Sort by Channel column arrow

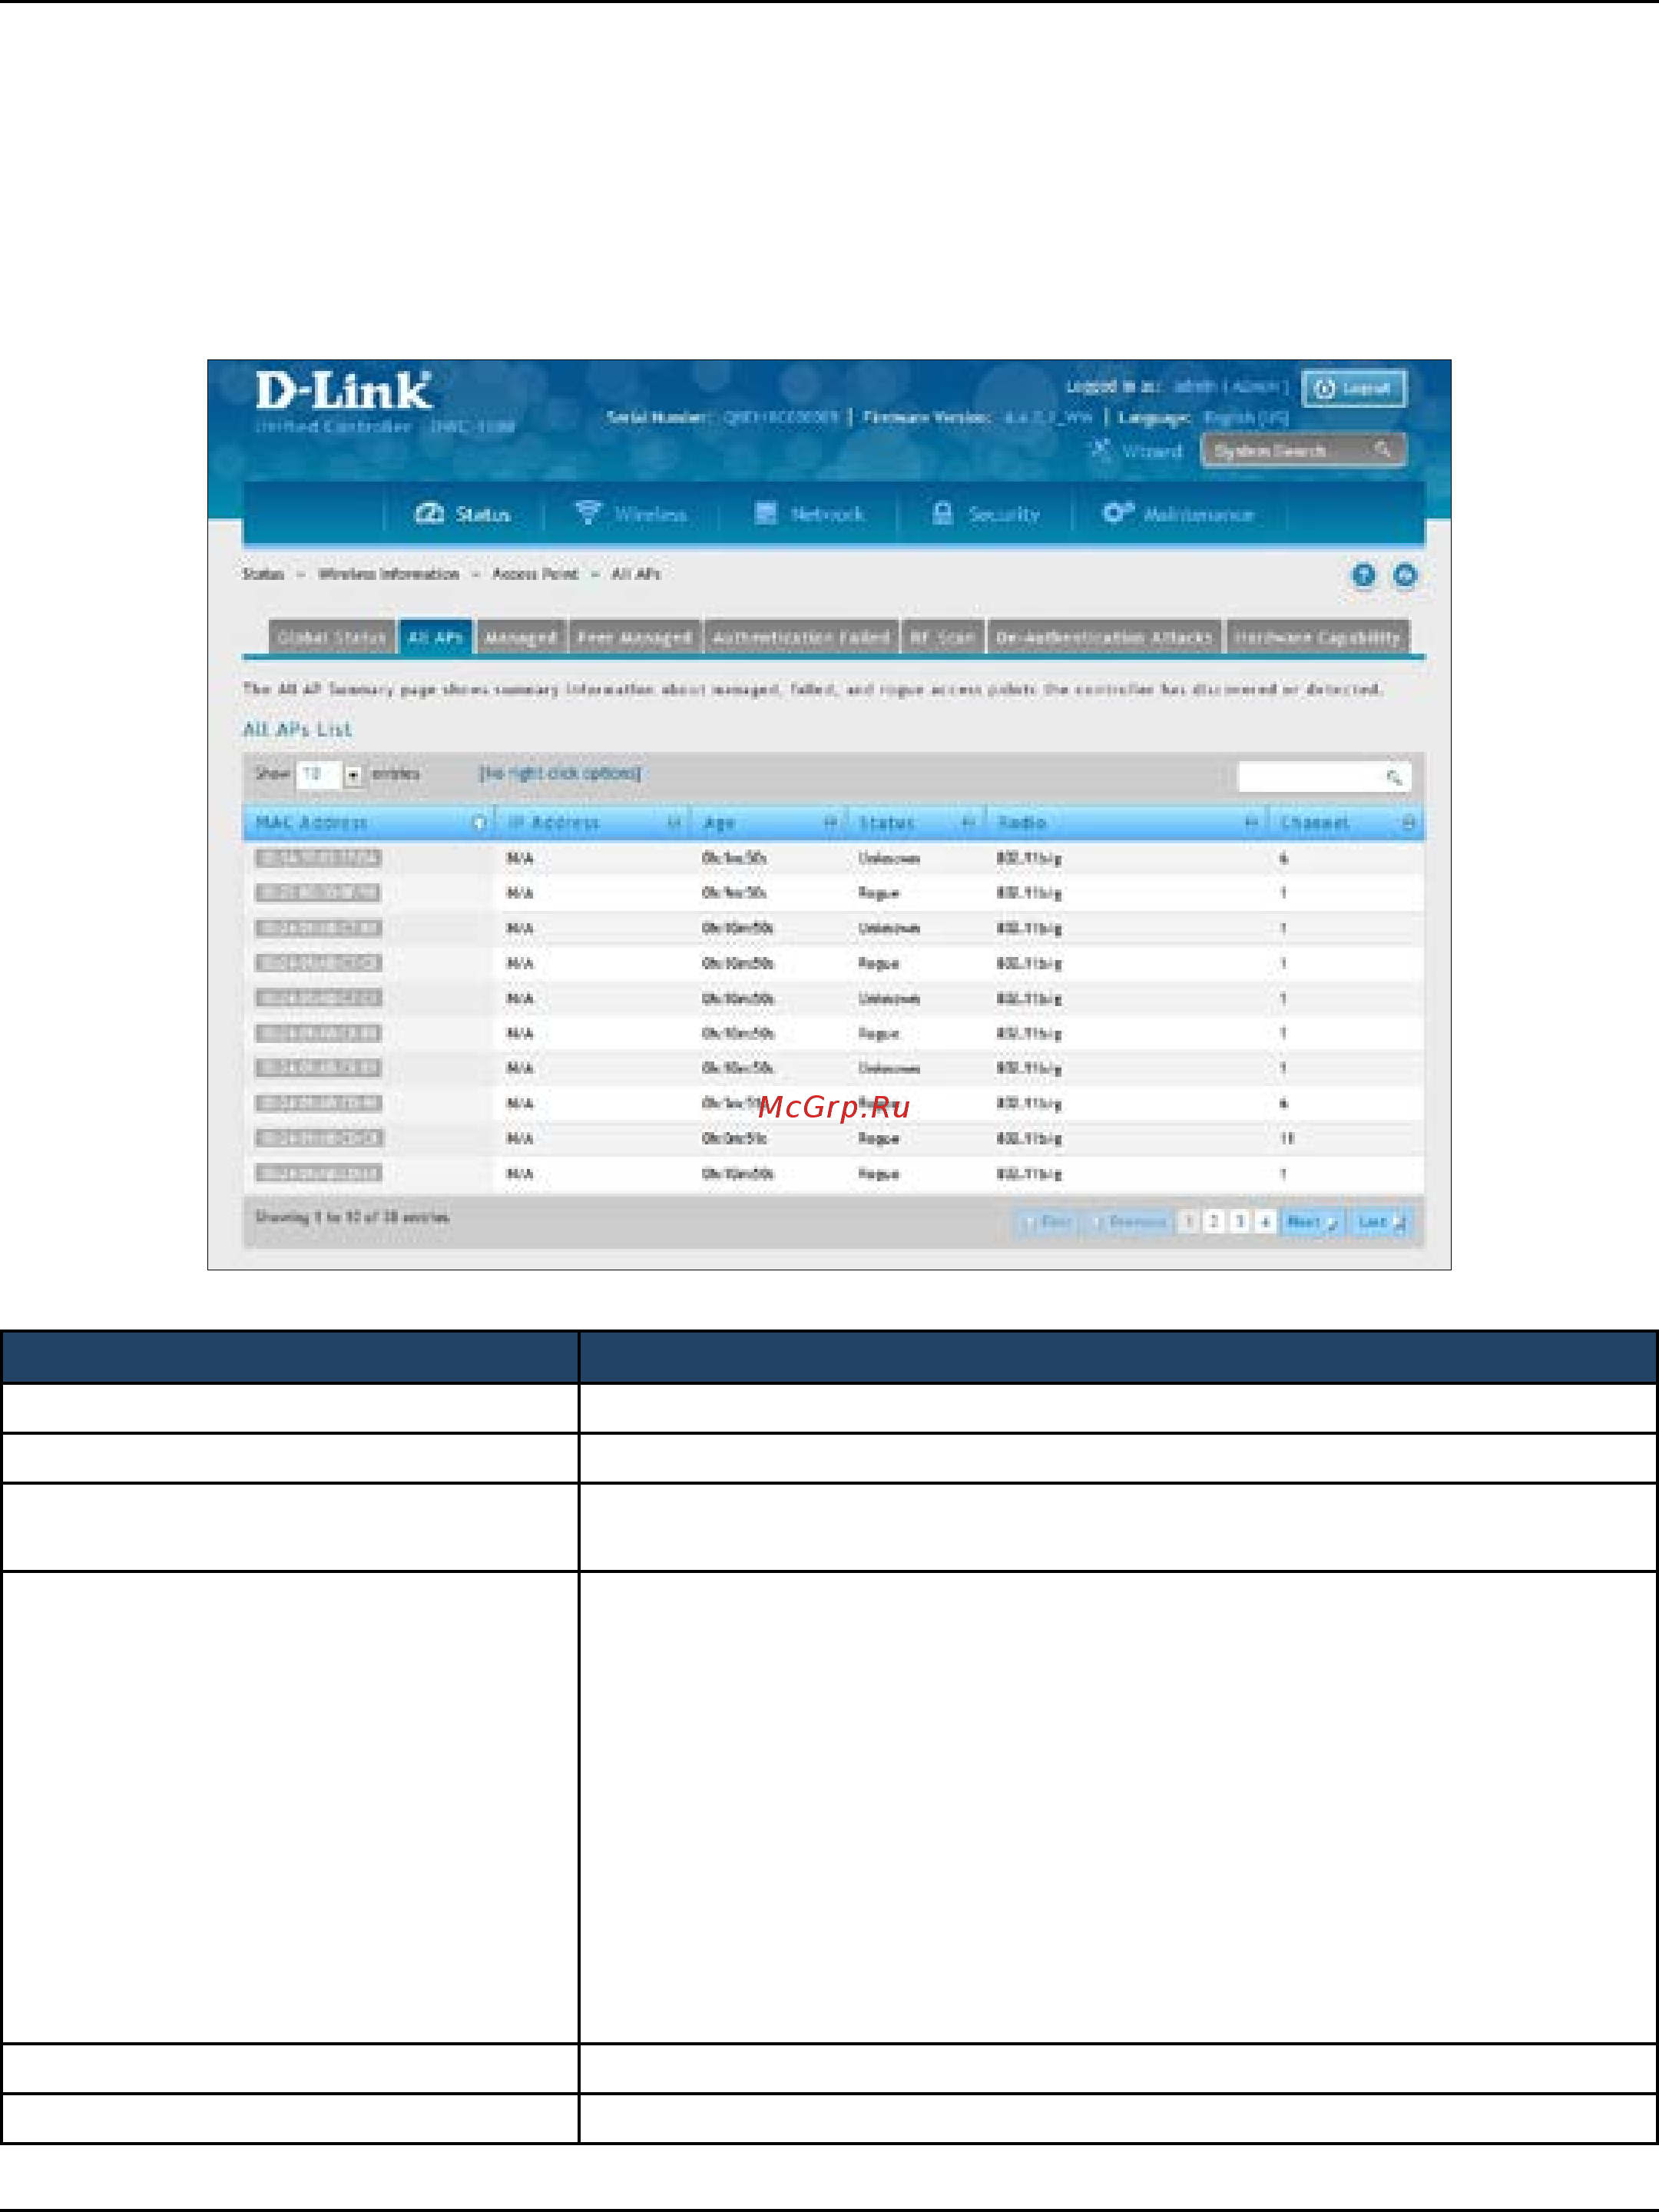1409,823
